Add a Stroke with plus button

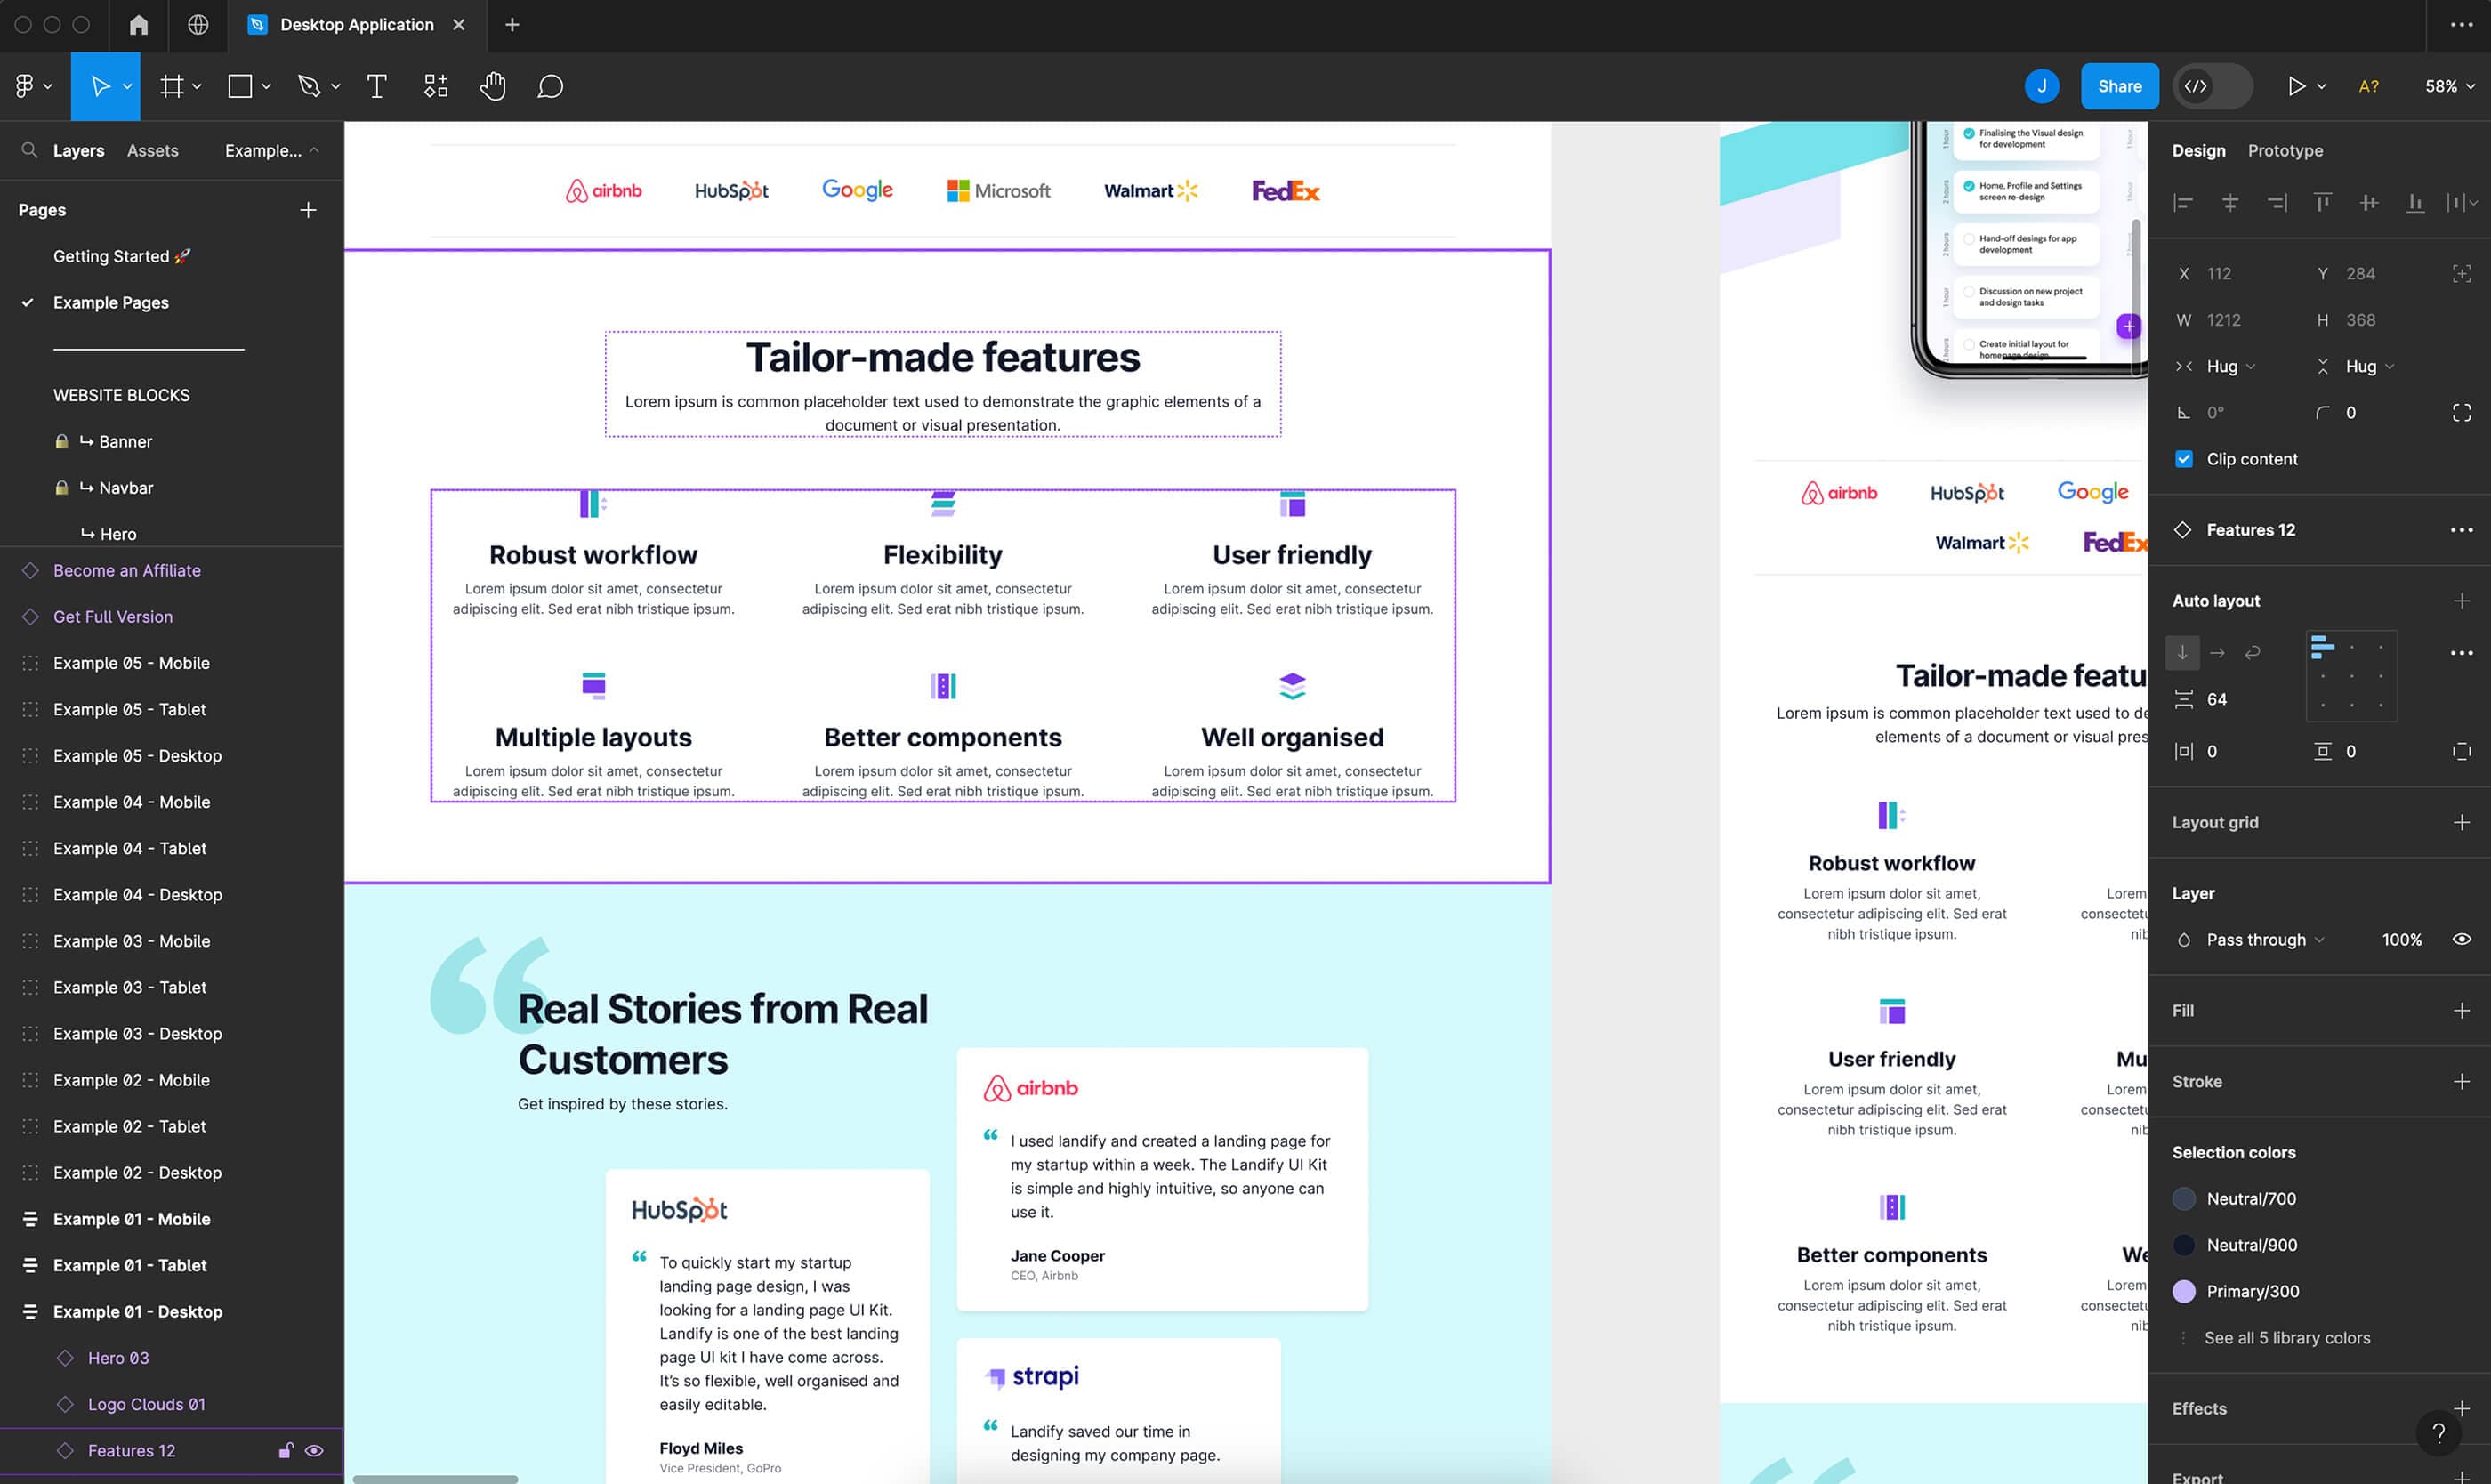tap(2461, 1082)
